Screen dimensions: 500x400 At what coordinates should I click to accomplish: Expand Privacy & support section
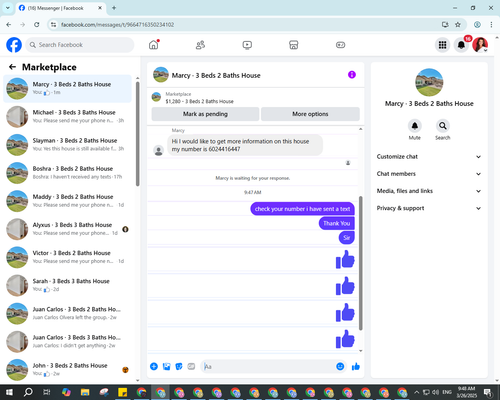(429, 208)
